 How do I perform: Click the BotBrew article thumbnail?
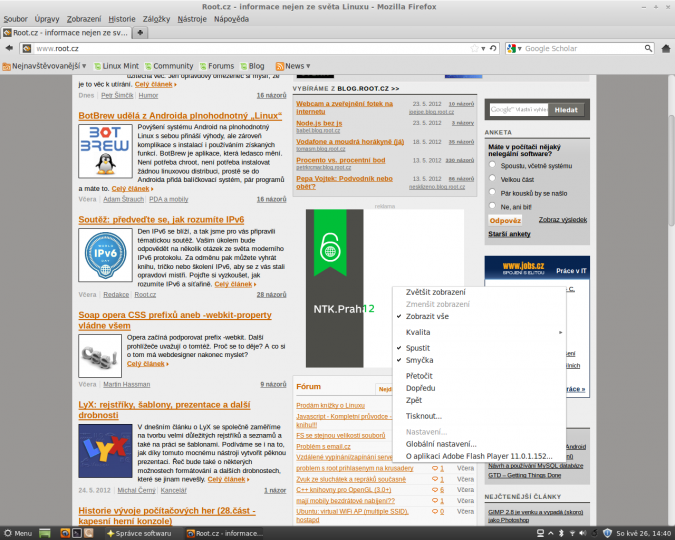coord(105,151)
